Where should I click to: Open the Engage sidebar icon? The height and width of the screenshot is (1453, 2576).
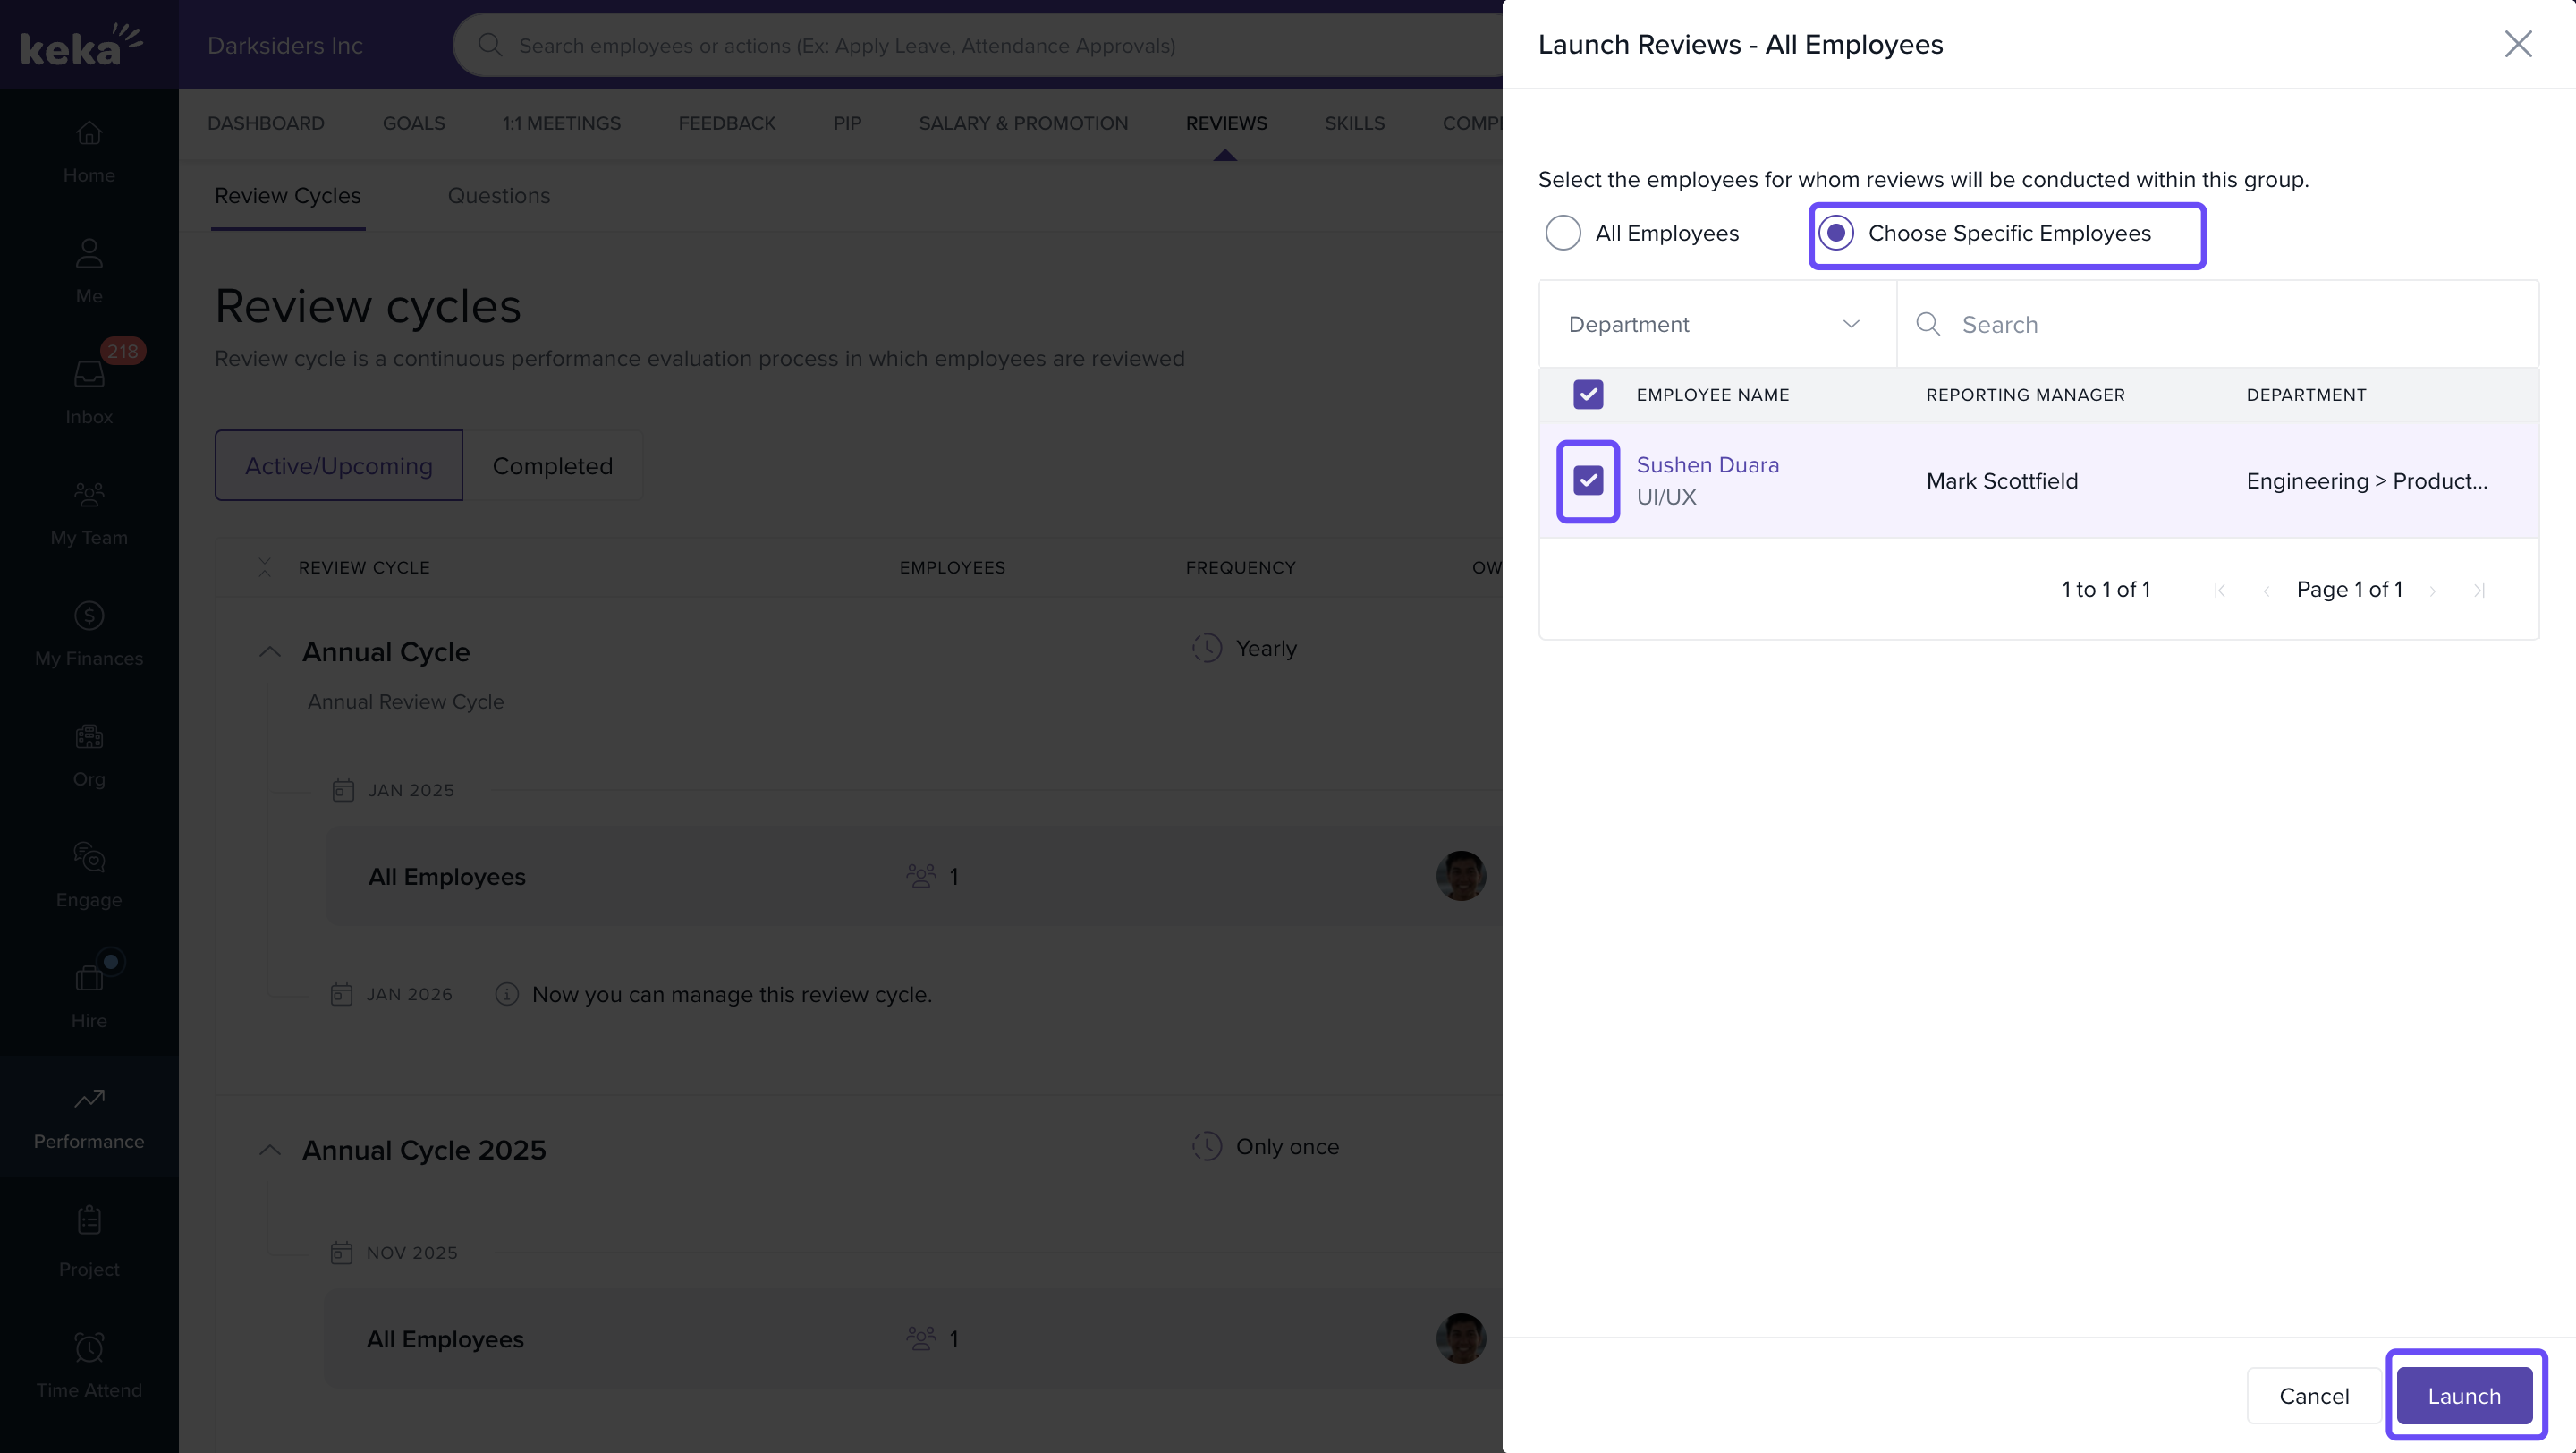coord(89,874)
